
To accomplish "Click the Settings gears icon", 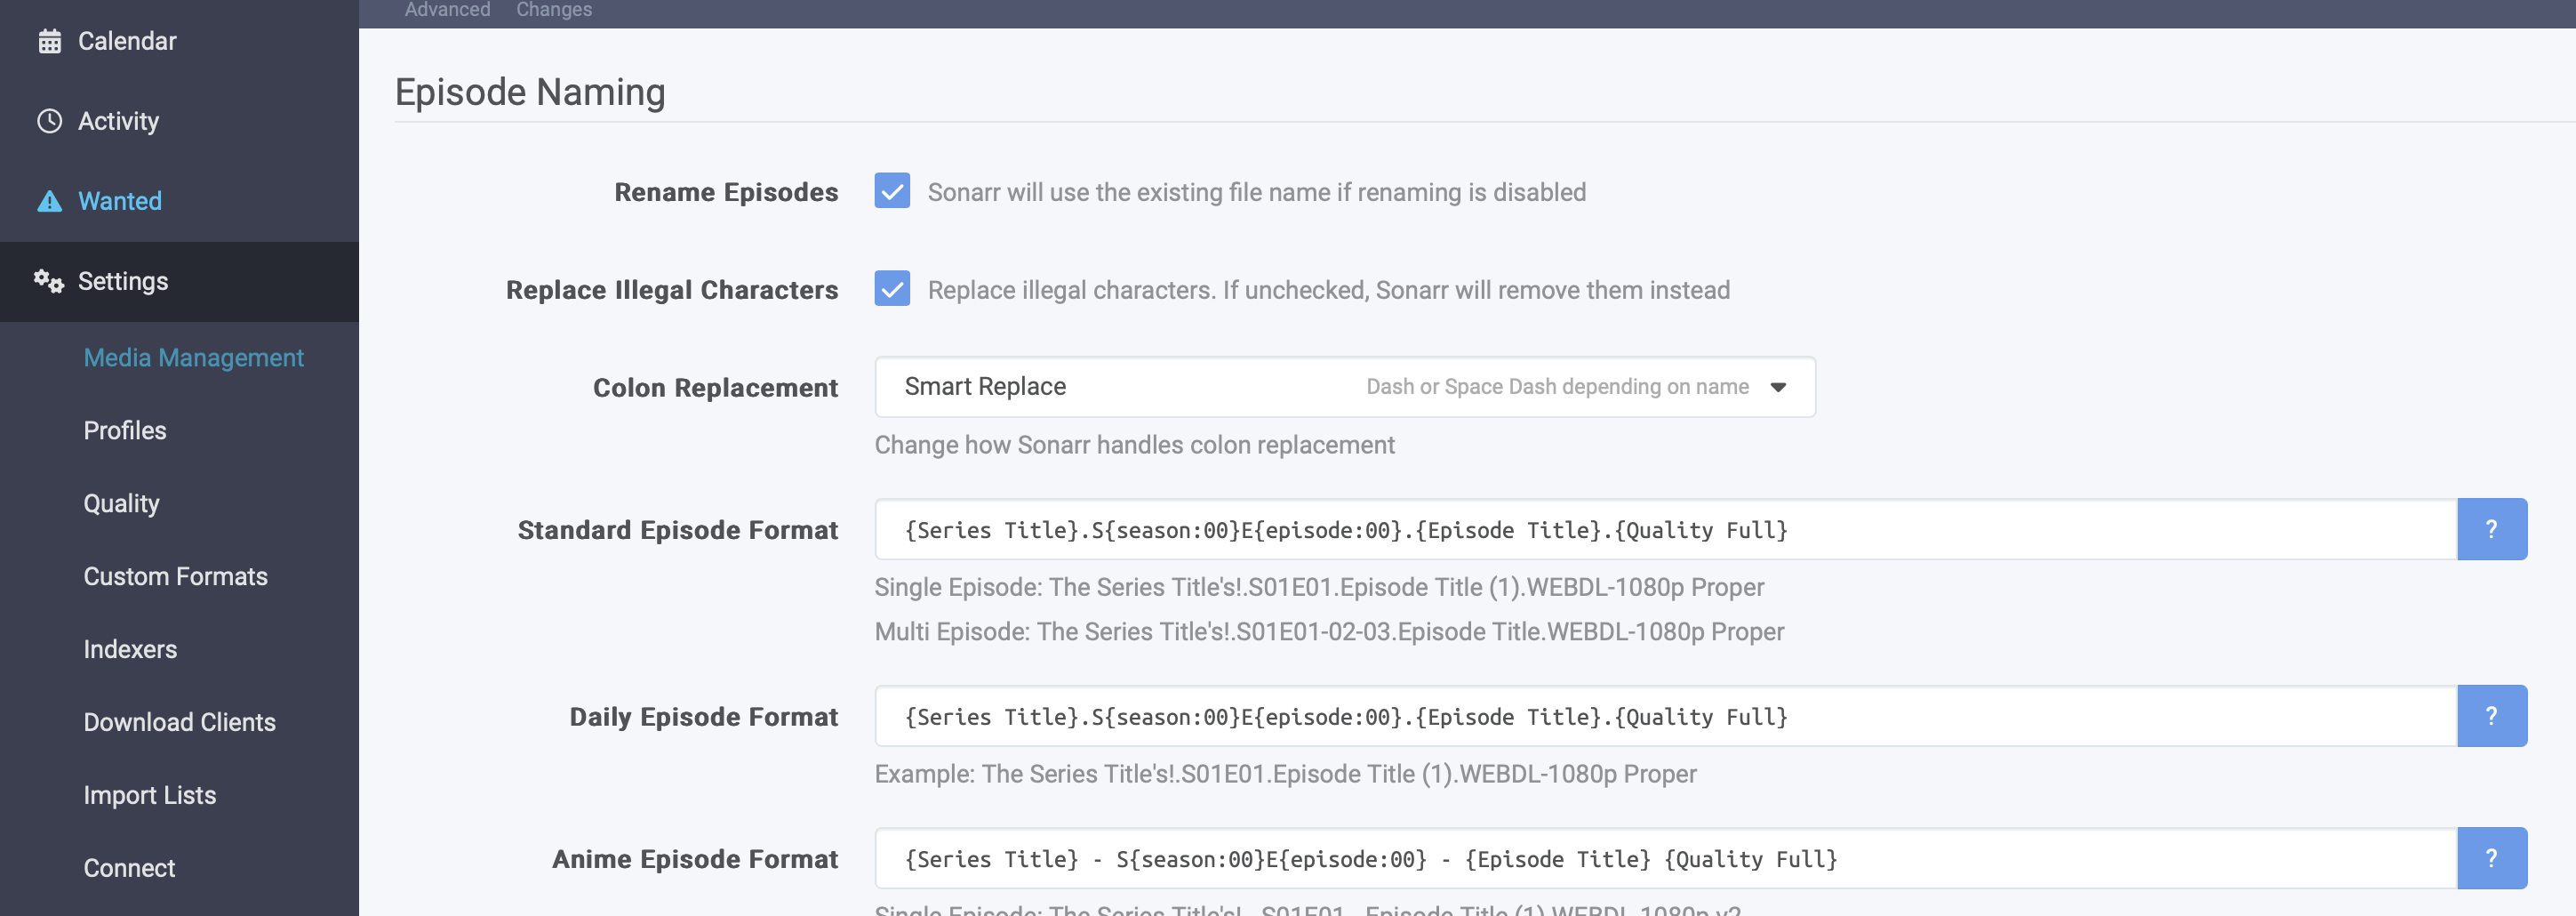I will pos(48,281).
